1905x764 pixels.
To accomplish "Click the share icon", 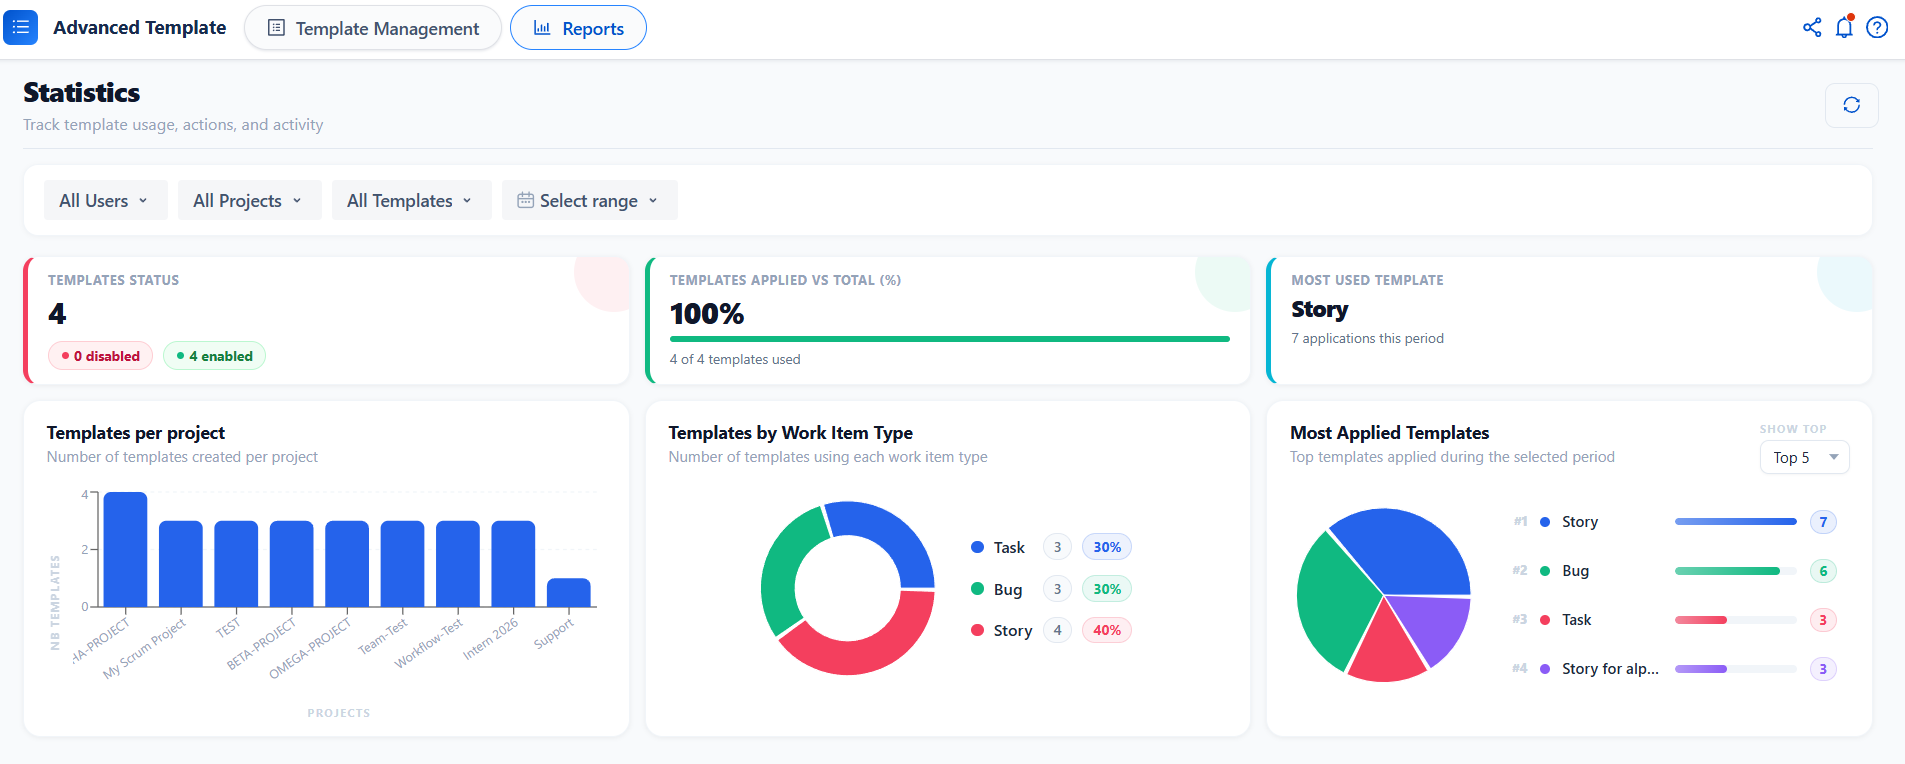I will (1812, 27).
